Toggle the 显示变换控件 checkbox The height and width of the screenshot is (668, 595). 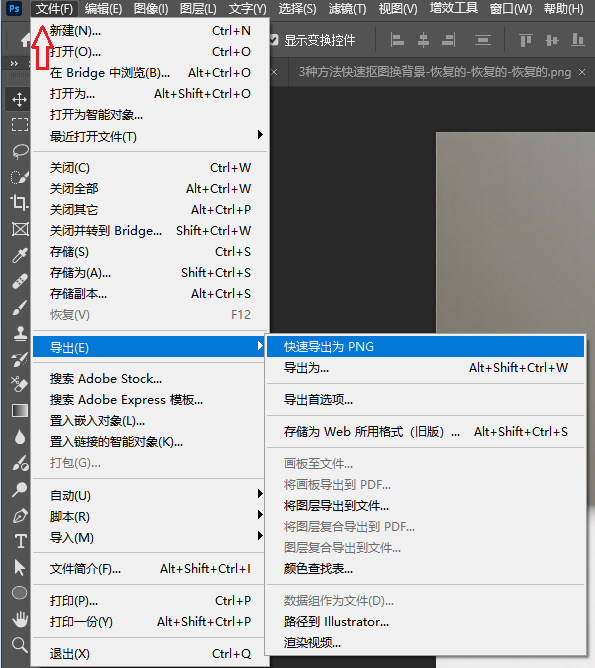click(274, 40)
